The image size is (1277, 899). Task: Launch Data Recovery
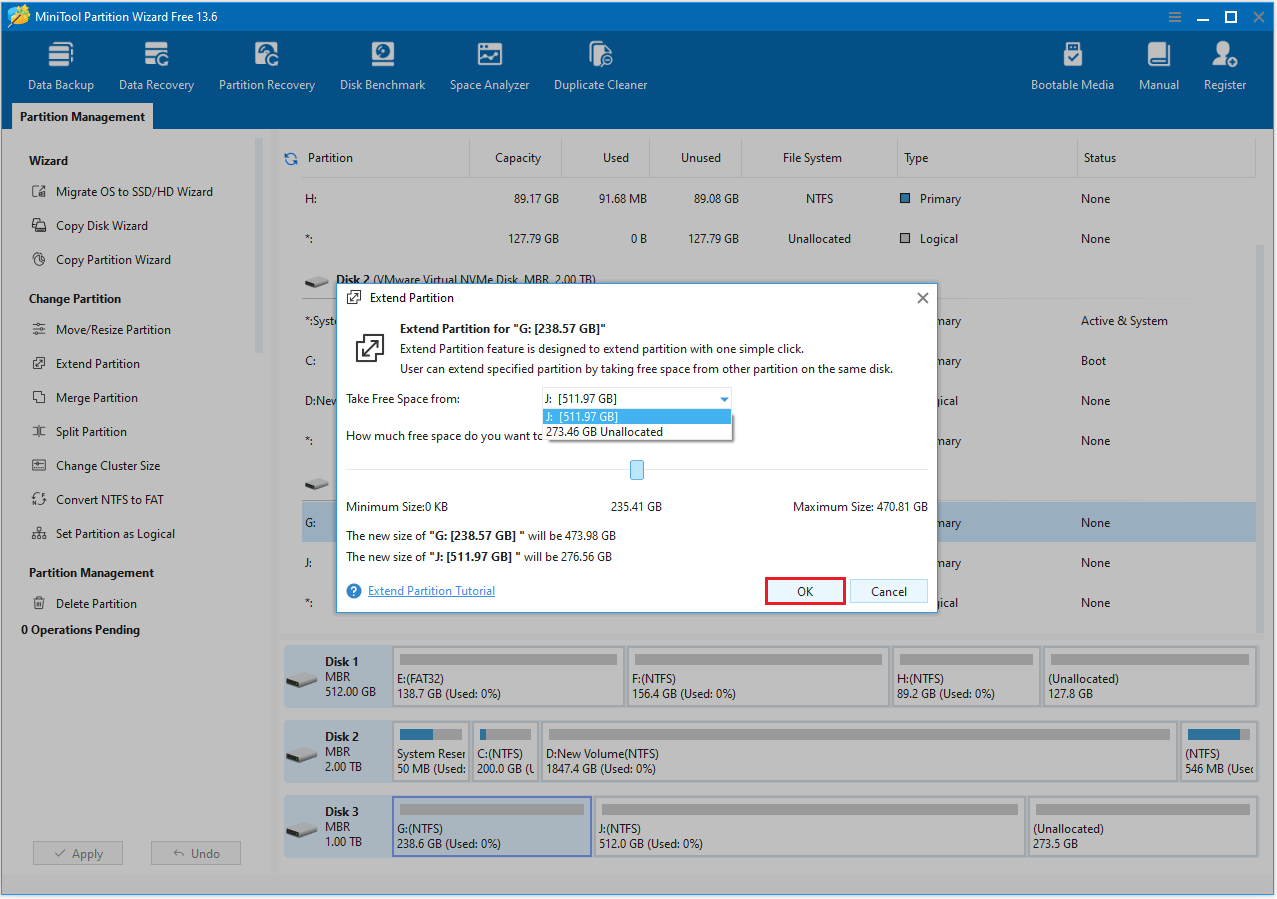click(156, 63)
